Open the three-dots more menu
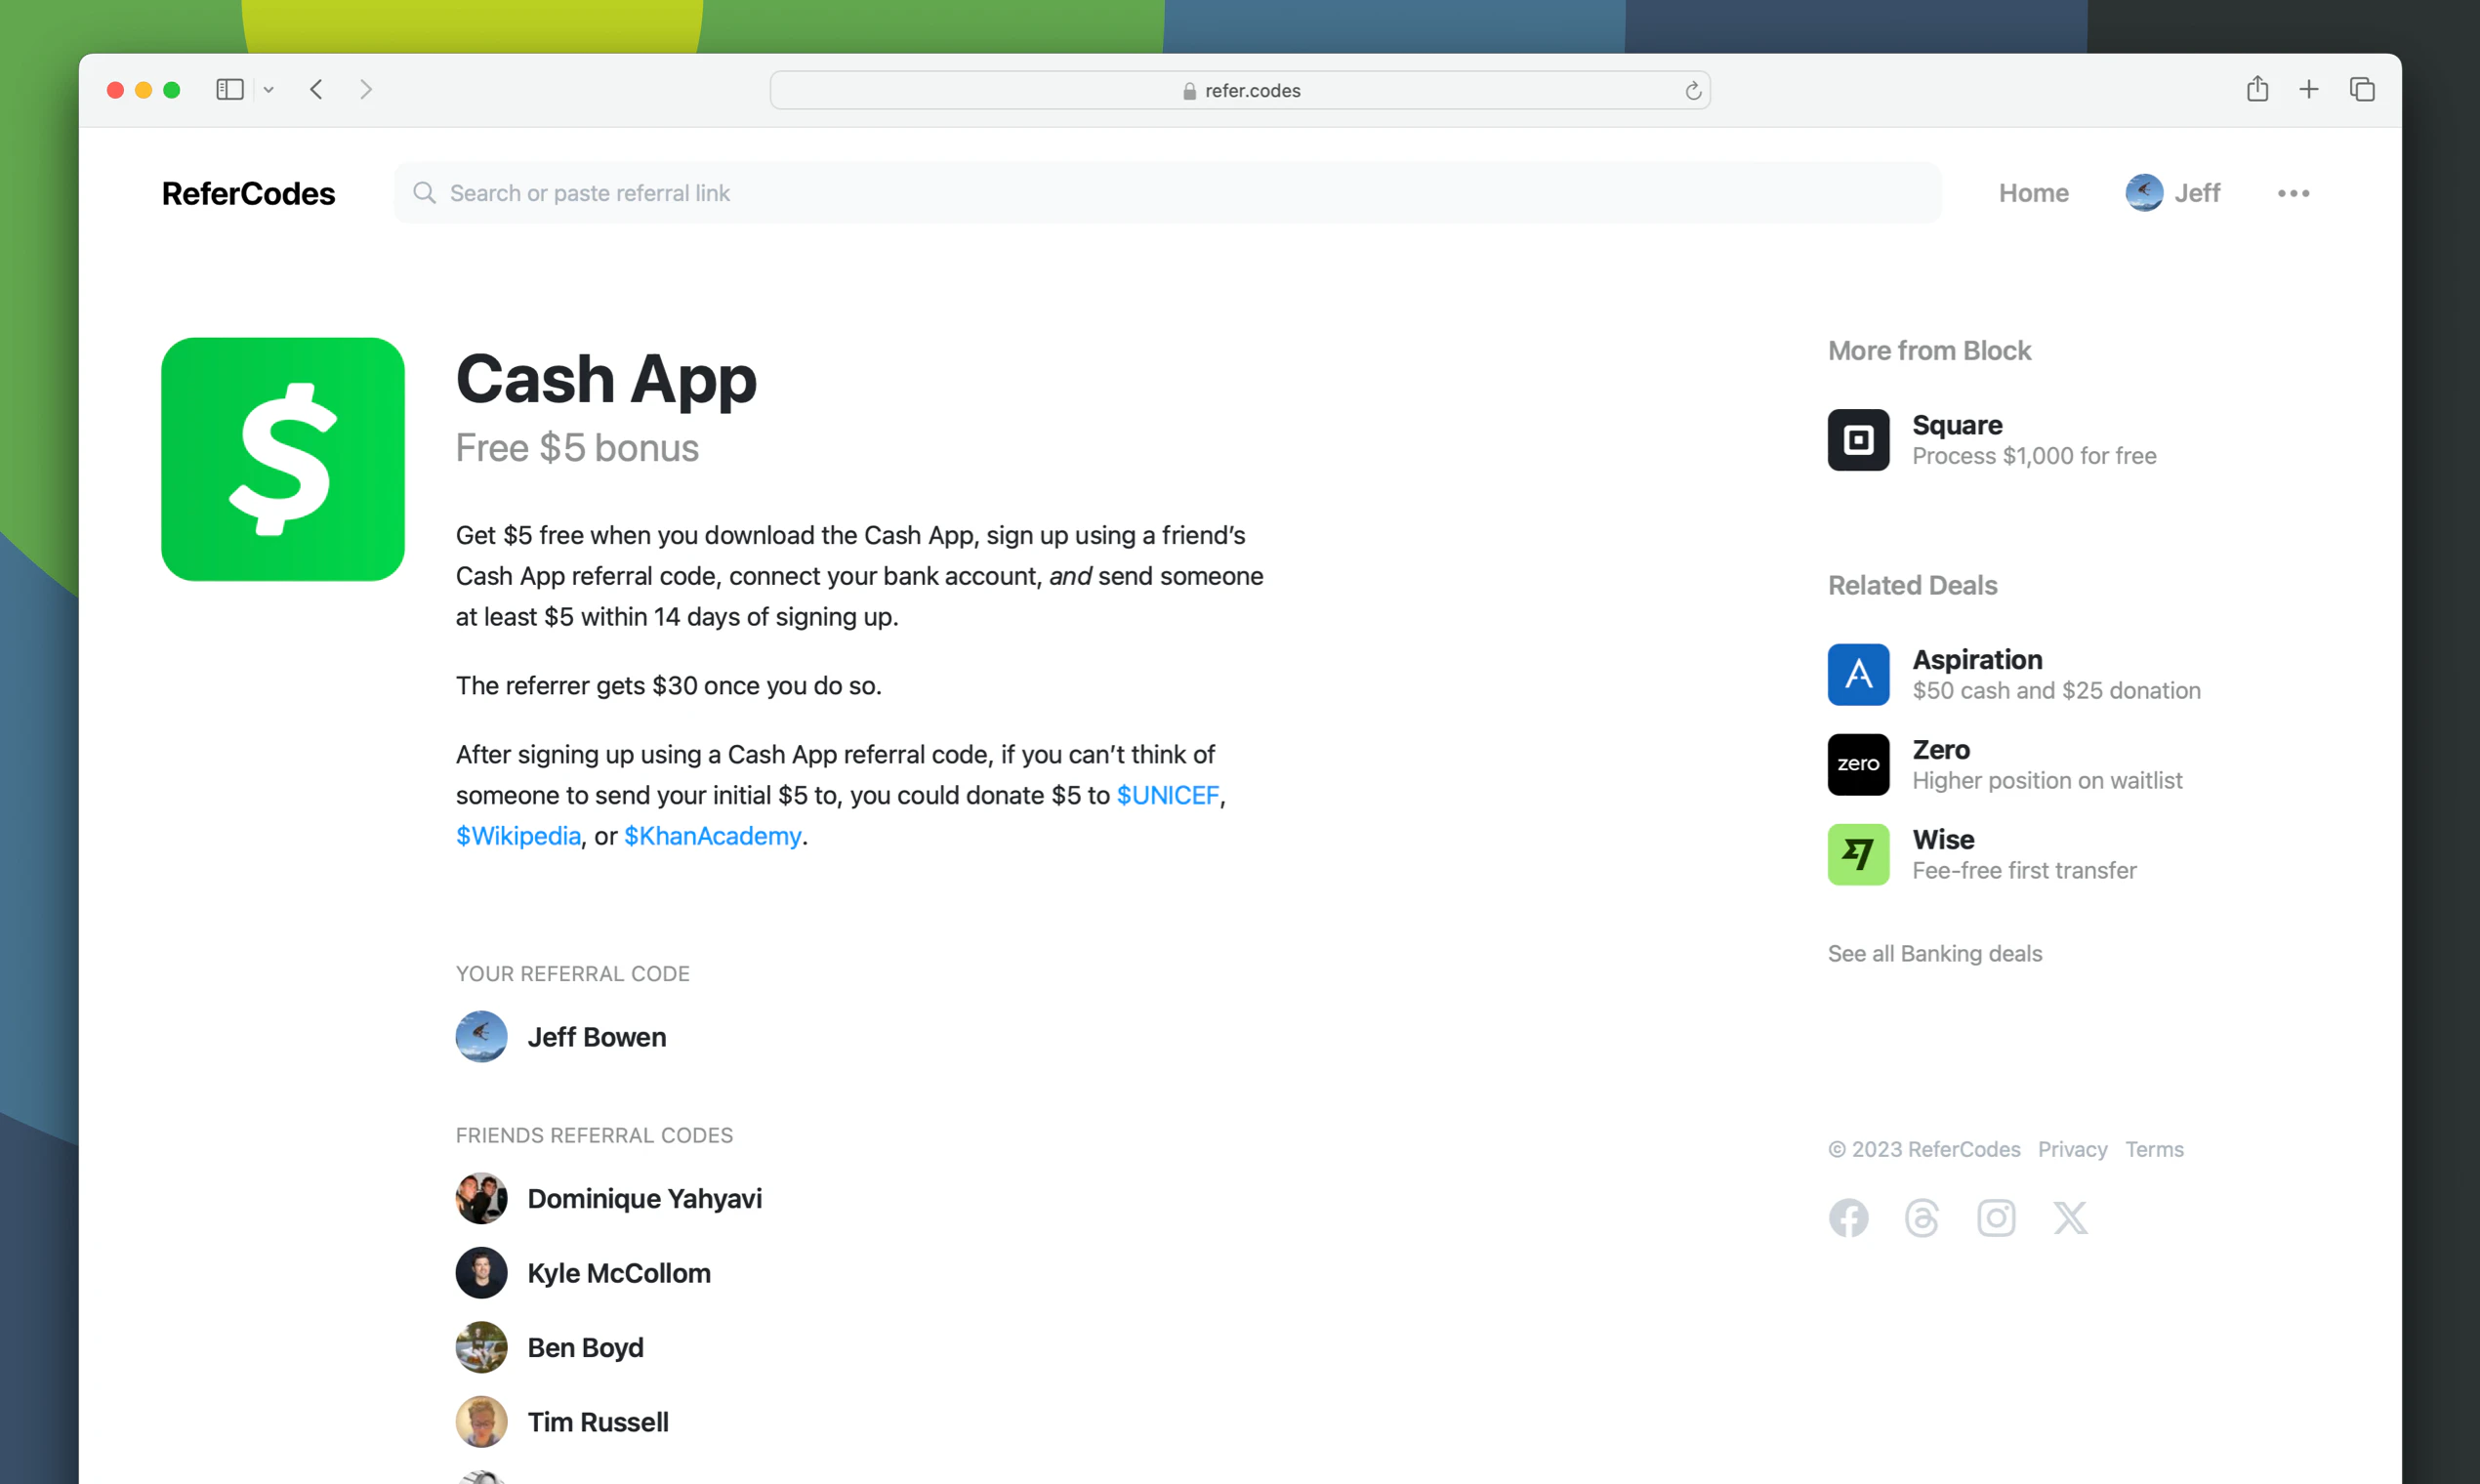 click(2293, 193)
